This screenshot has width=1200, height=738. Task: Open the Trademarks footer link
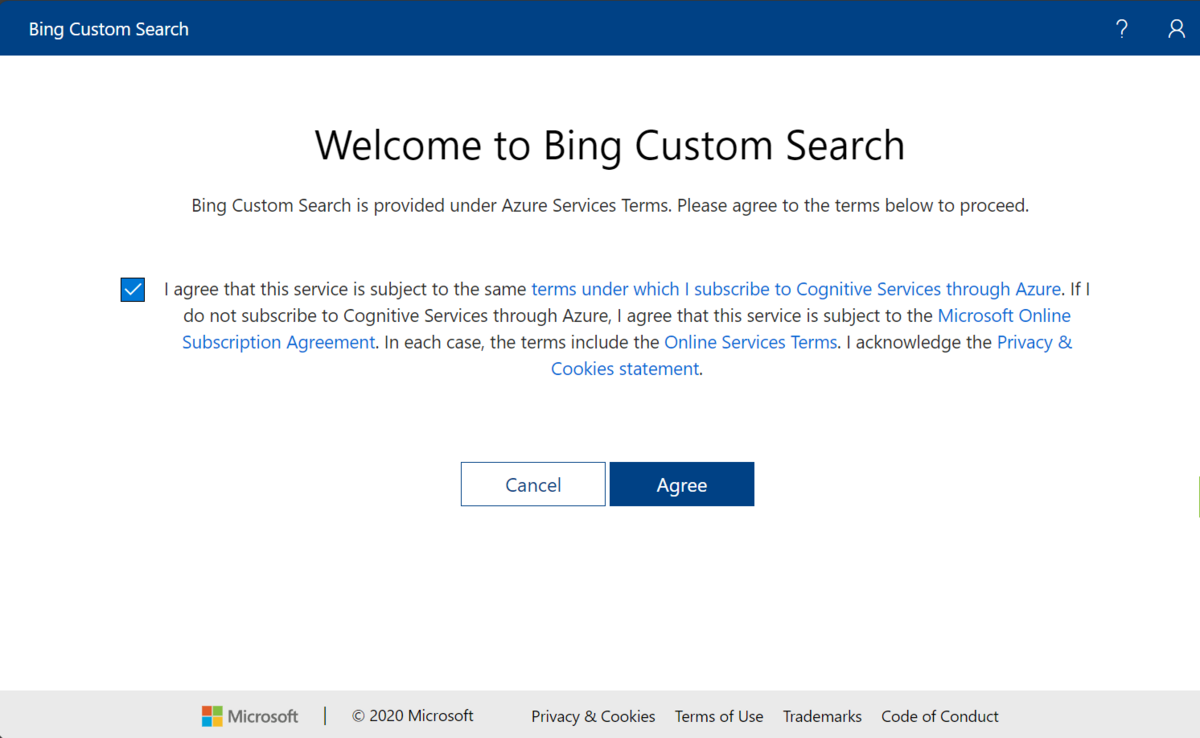(822, 716)
